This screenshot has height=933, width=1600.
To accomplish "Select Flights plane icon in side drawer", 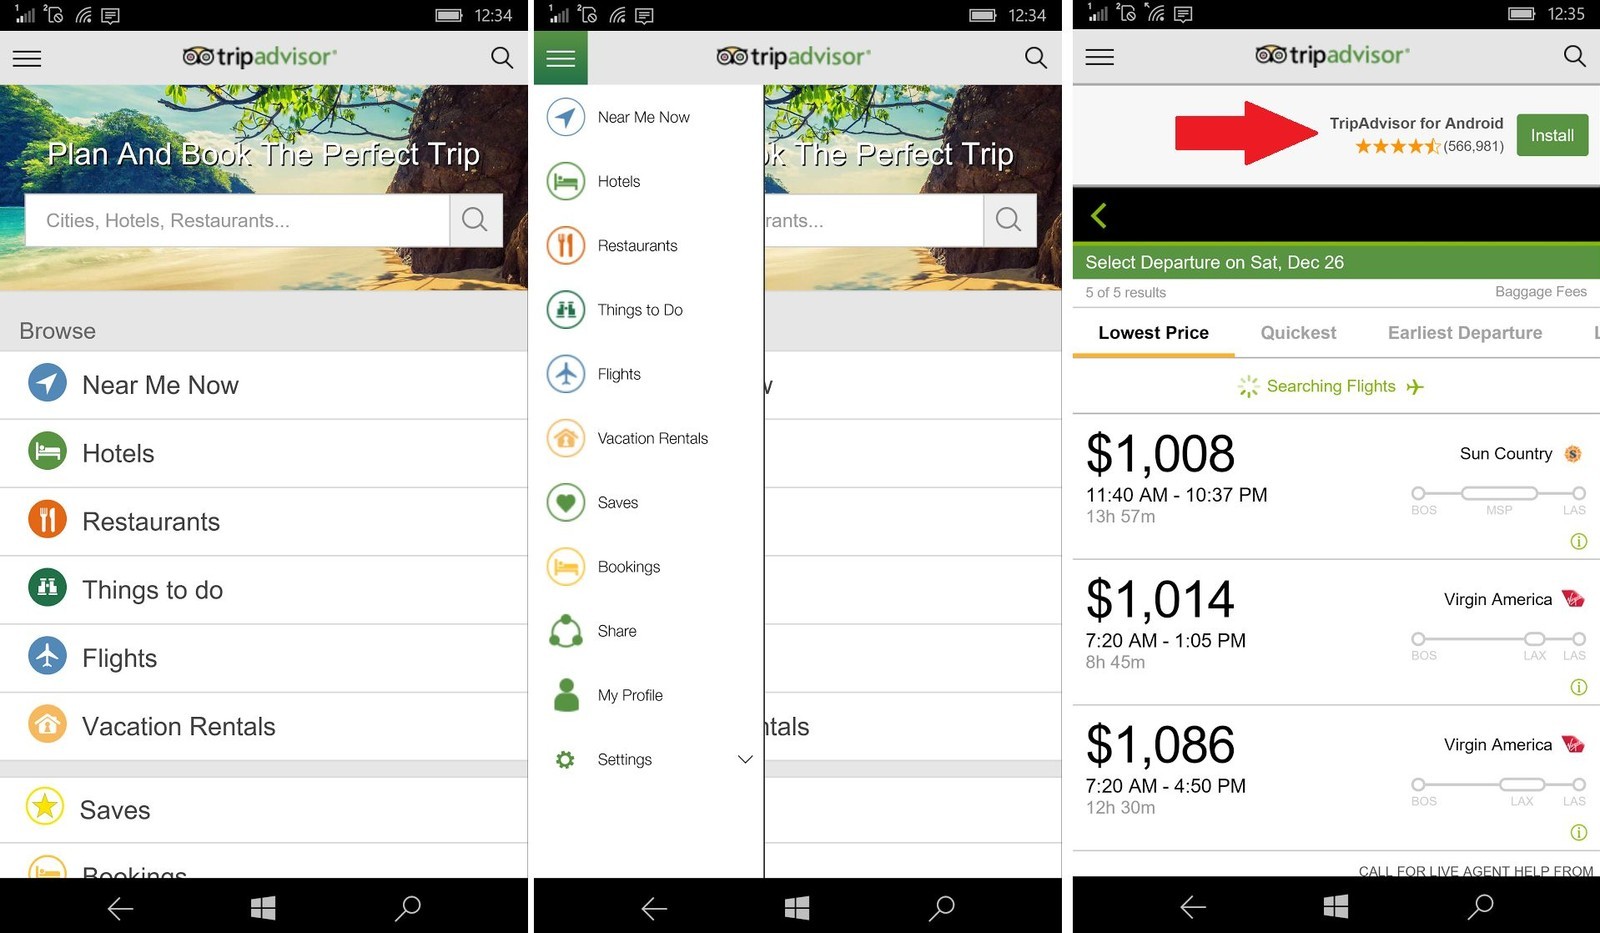I will (566, 374).
